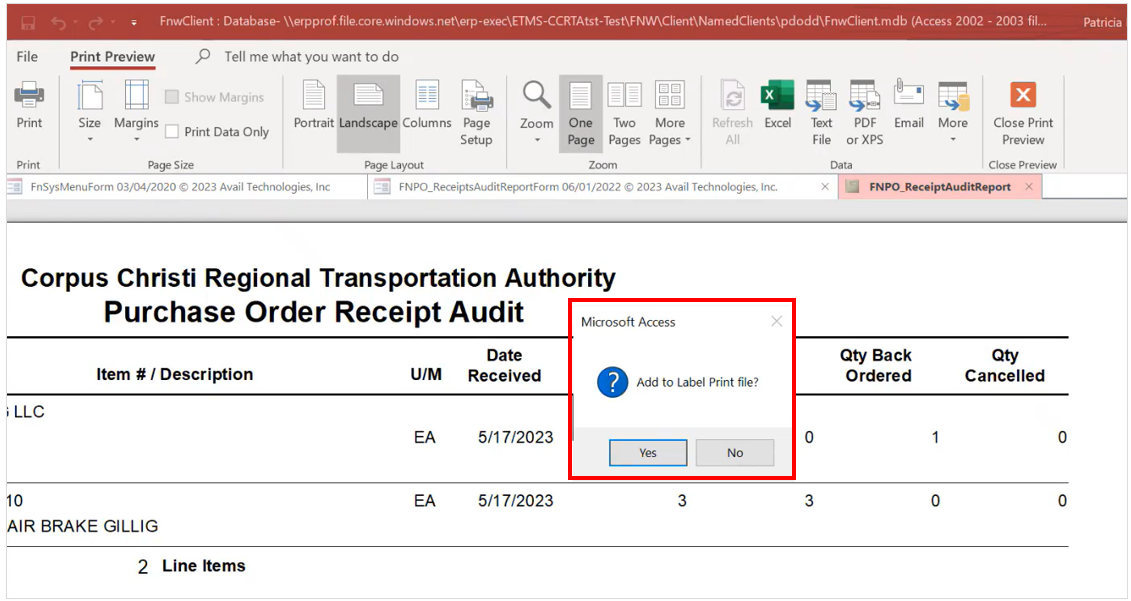
Task: Select Portrait page orientation
Action: pos(314,105)
